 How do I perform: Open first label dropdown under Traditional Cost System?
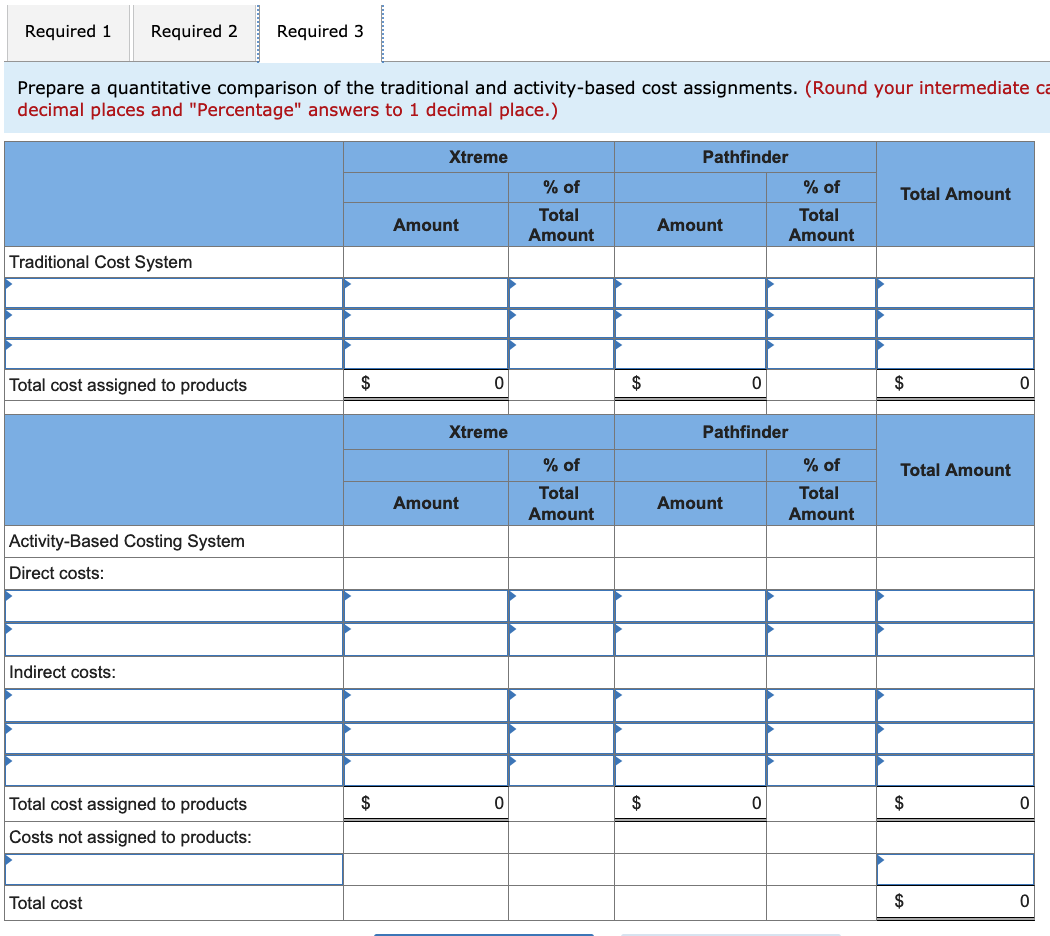point(170,292)
